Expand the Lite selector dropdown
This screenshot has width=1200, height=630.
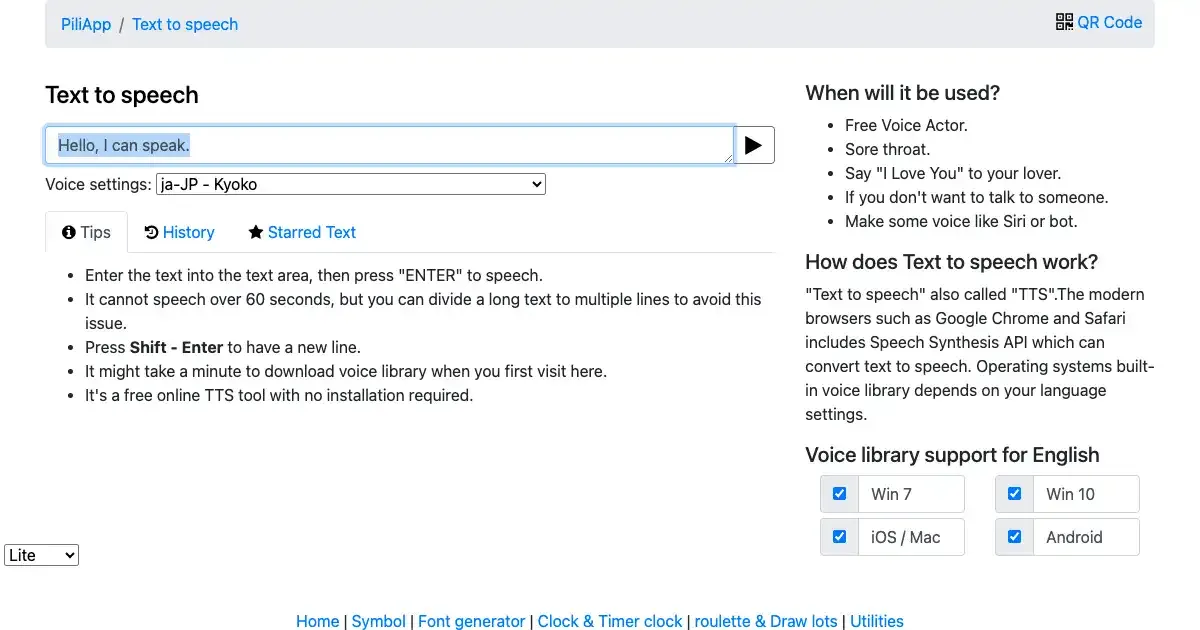click(41, 555)
